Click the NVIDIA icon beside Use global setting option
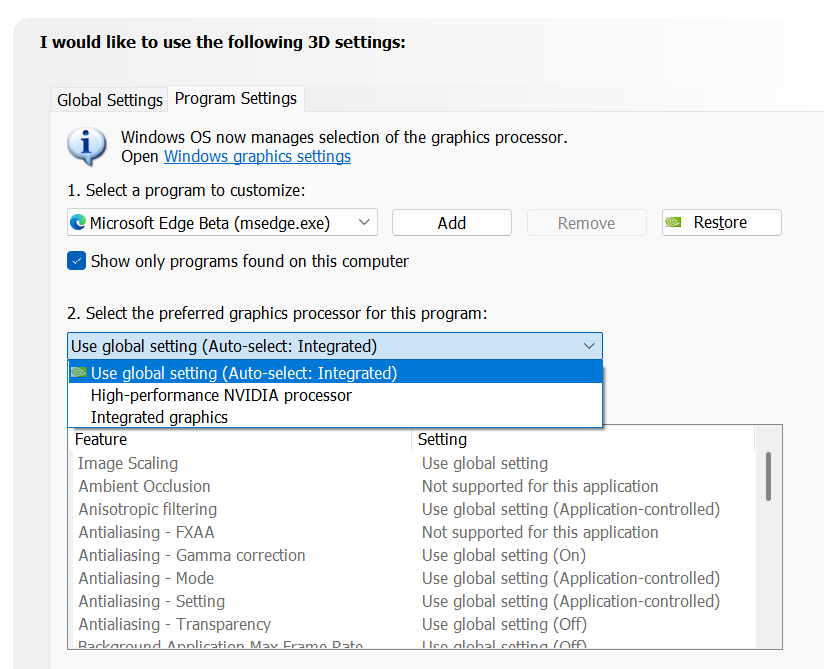The width and height of the screenshot is (824, 669). [79, 372]
